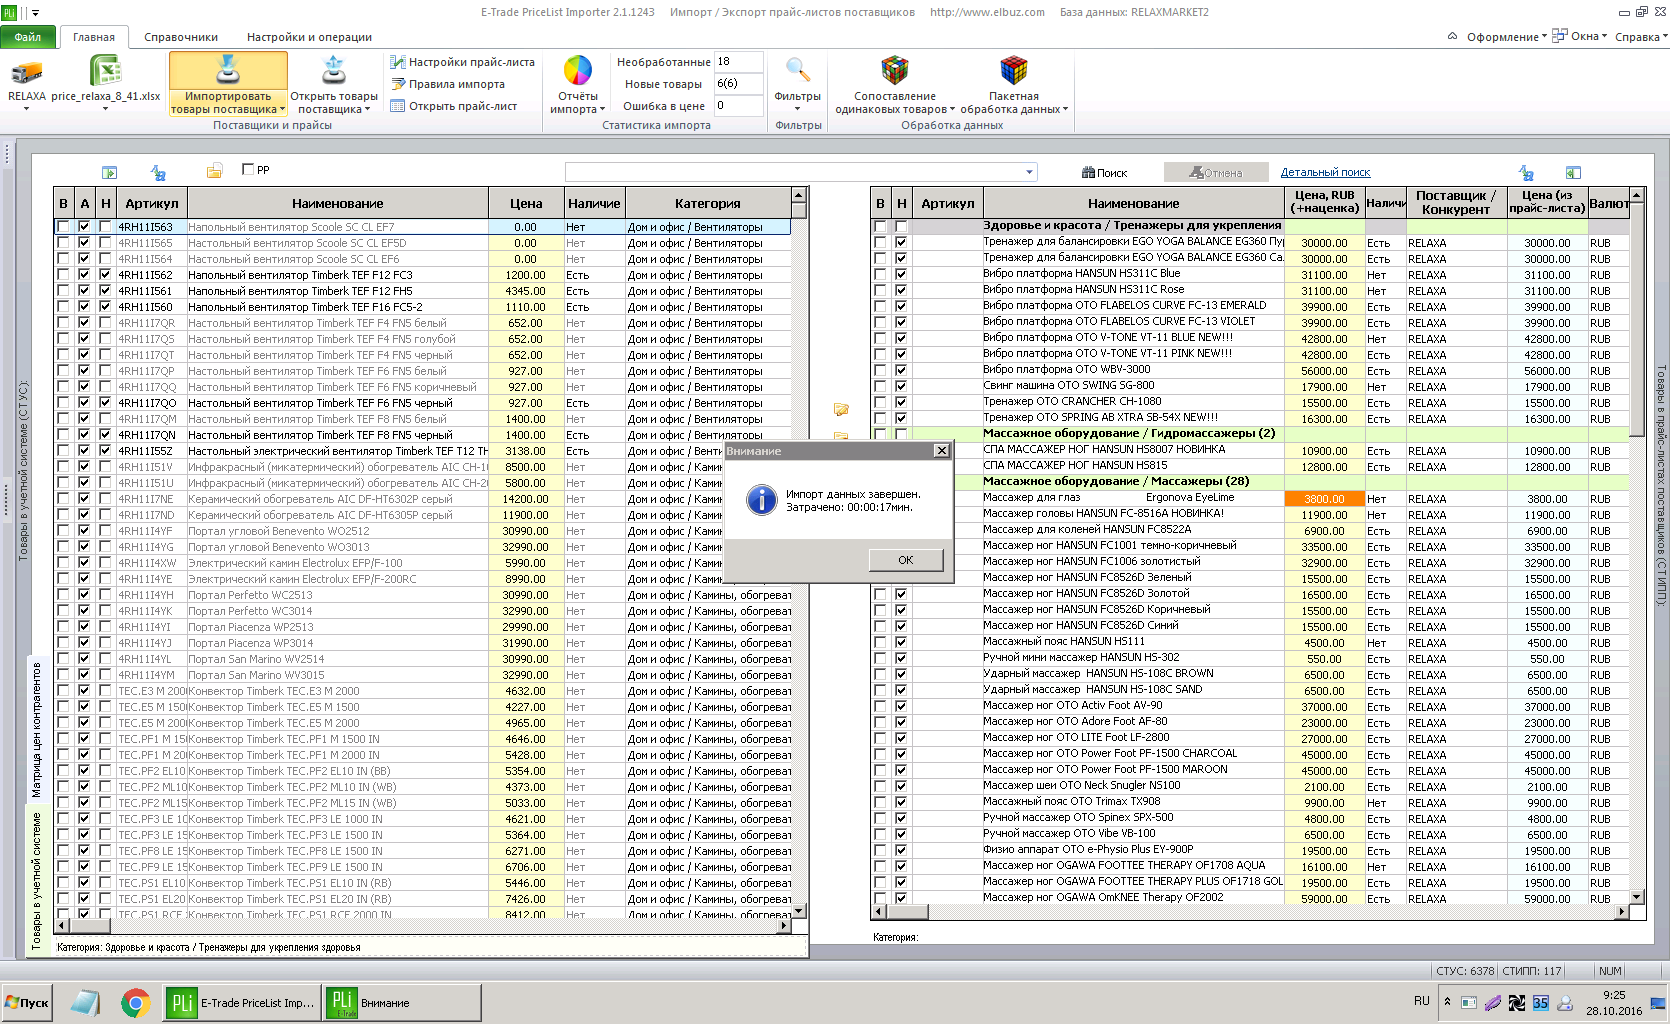Click the Поиск button

[x=1104, y=173]
